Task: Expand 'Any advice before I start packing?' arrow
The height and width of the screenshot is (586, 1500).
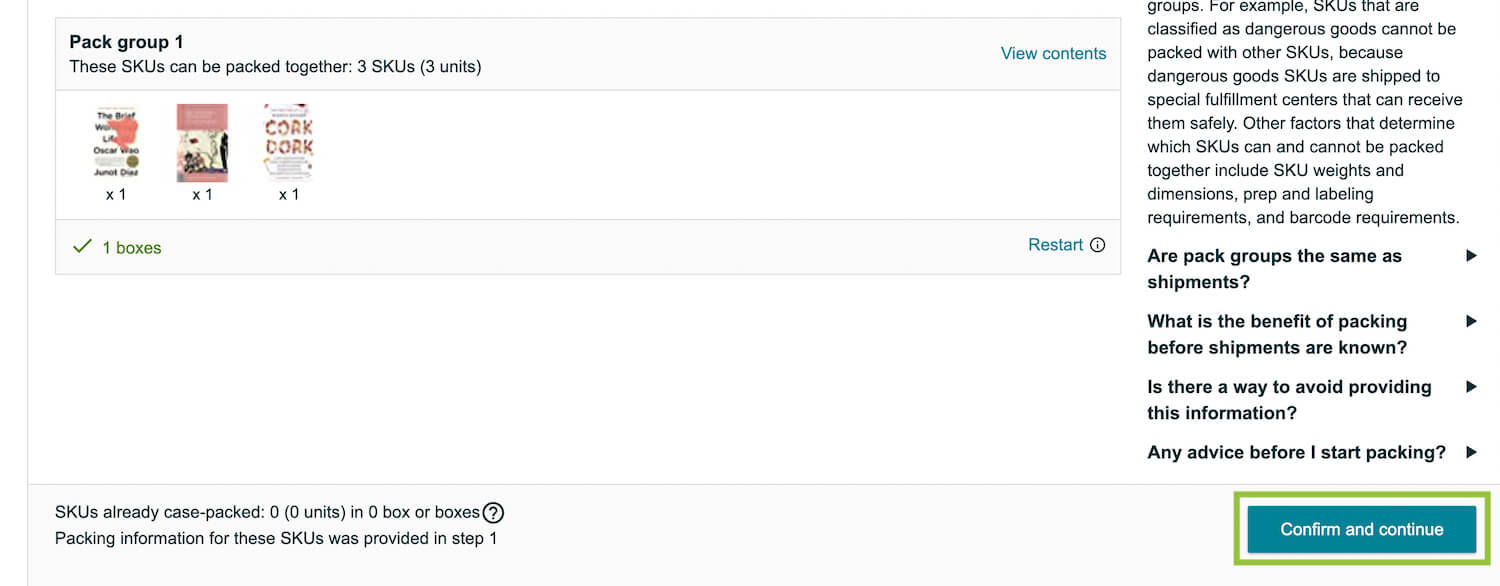Action: pyautogui.click(x=1471, y=452)
